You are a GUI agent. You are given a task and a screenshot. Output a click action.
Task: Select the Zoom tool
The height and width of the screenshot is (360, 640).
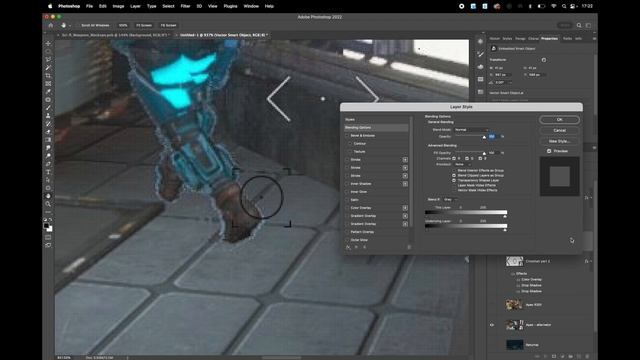coord(48,204)
